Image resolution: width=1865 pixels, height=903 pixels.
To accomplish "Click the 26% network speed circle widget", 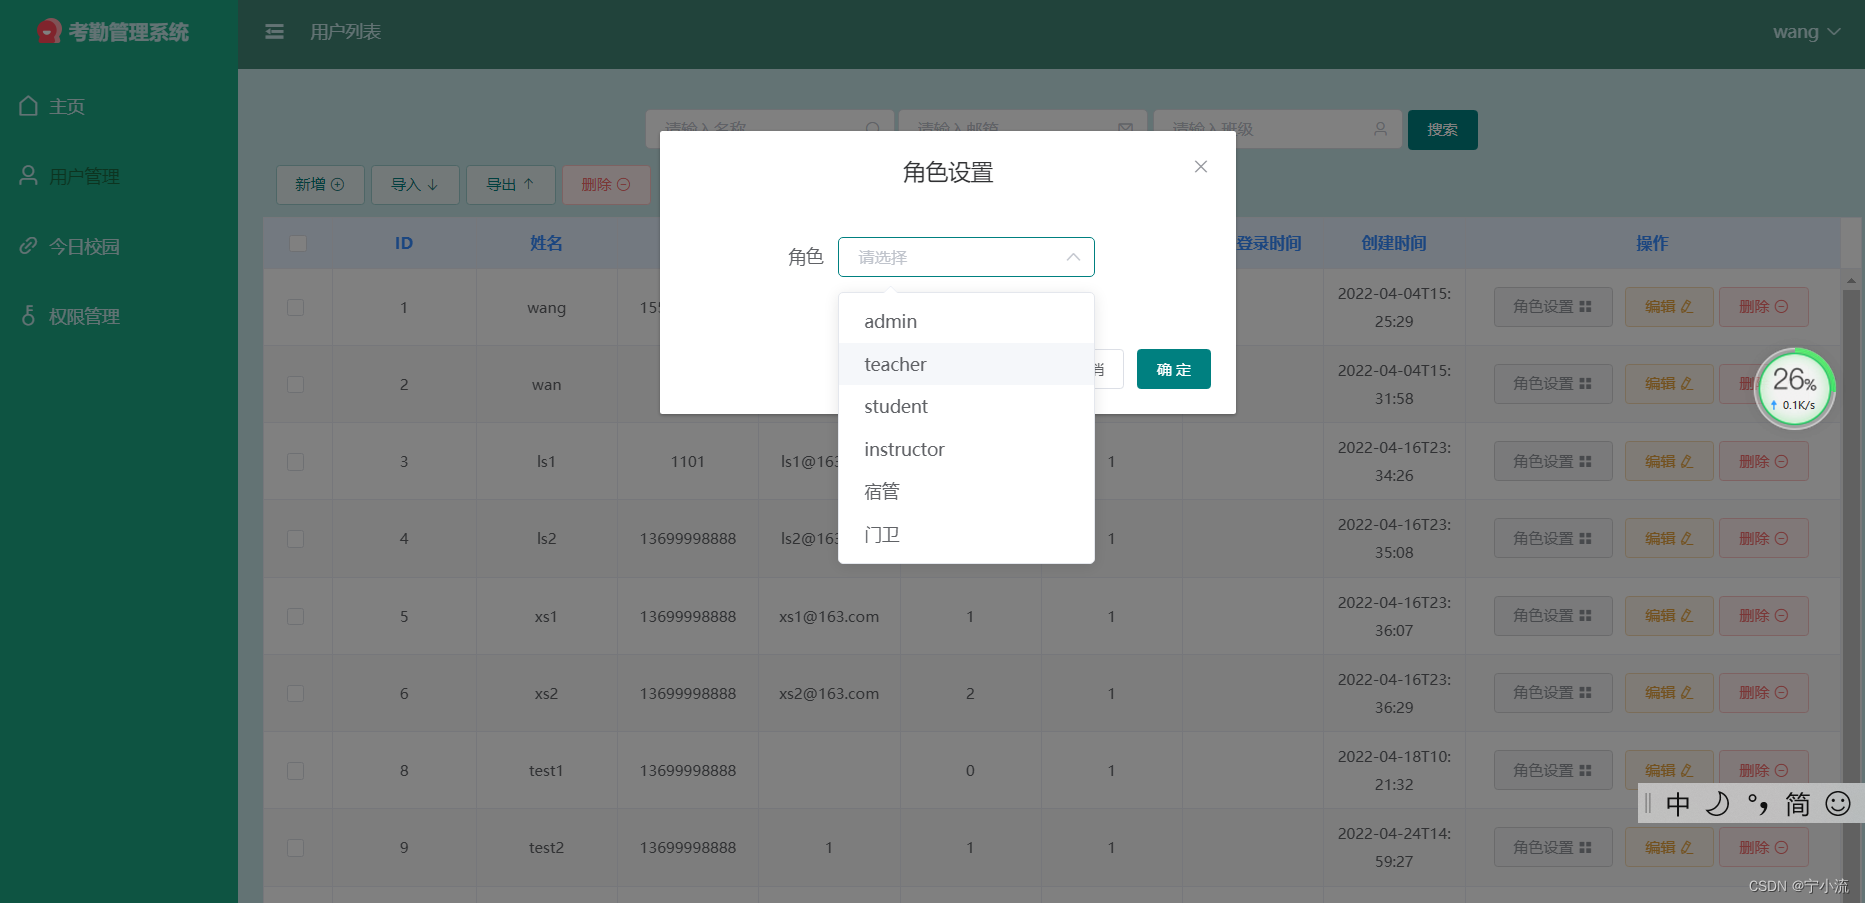I will (x=1795, y=388).
